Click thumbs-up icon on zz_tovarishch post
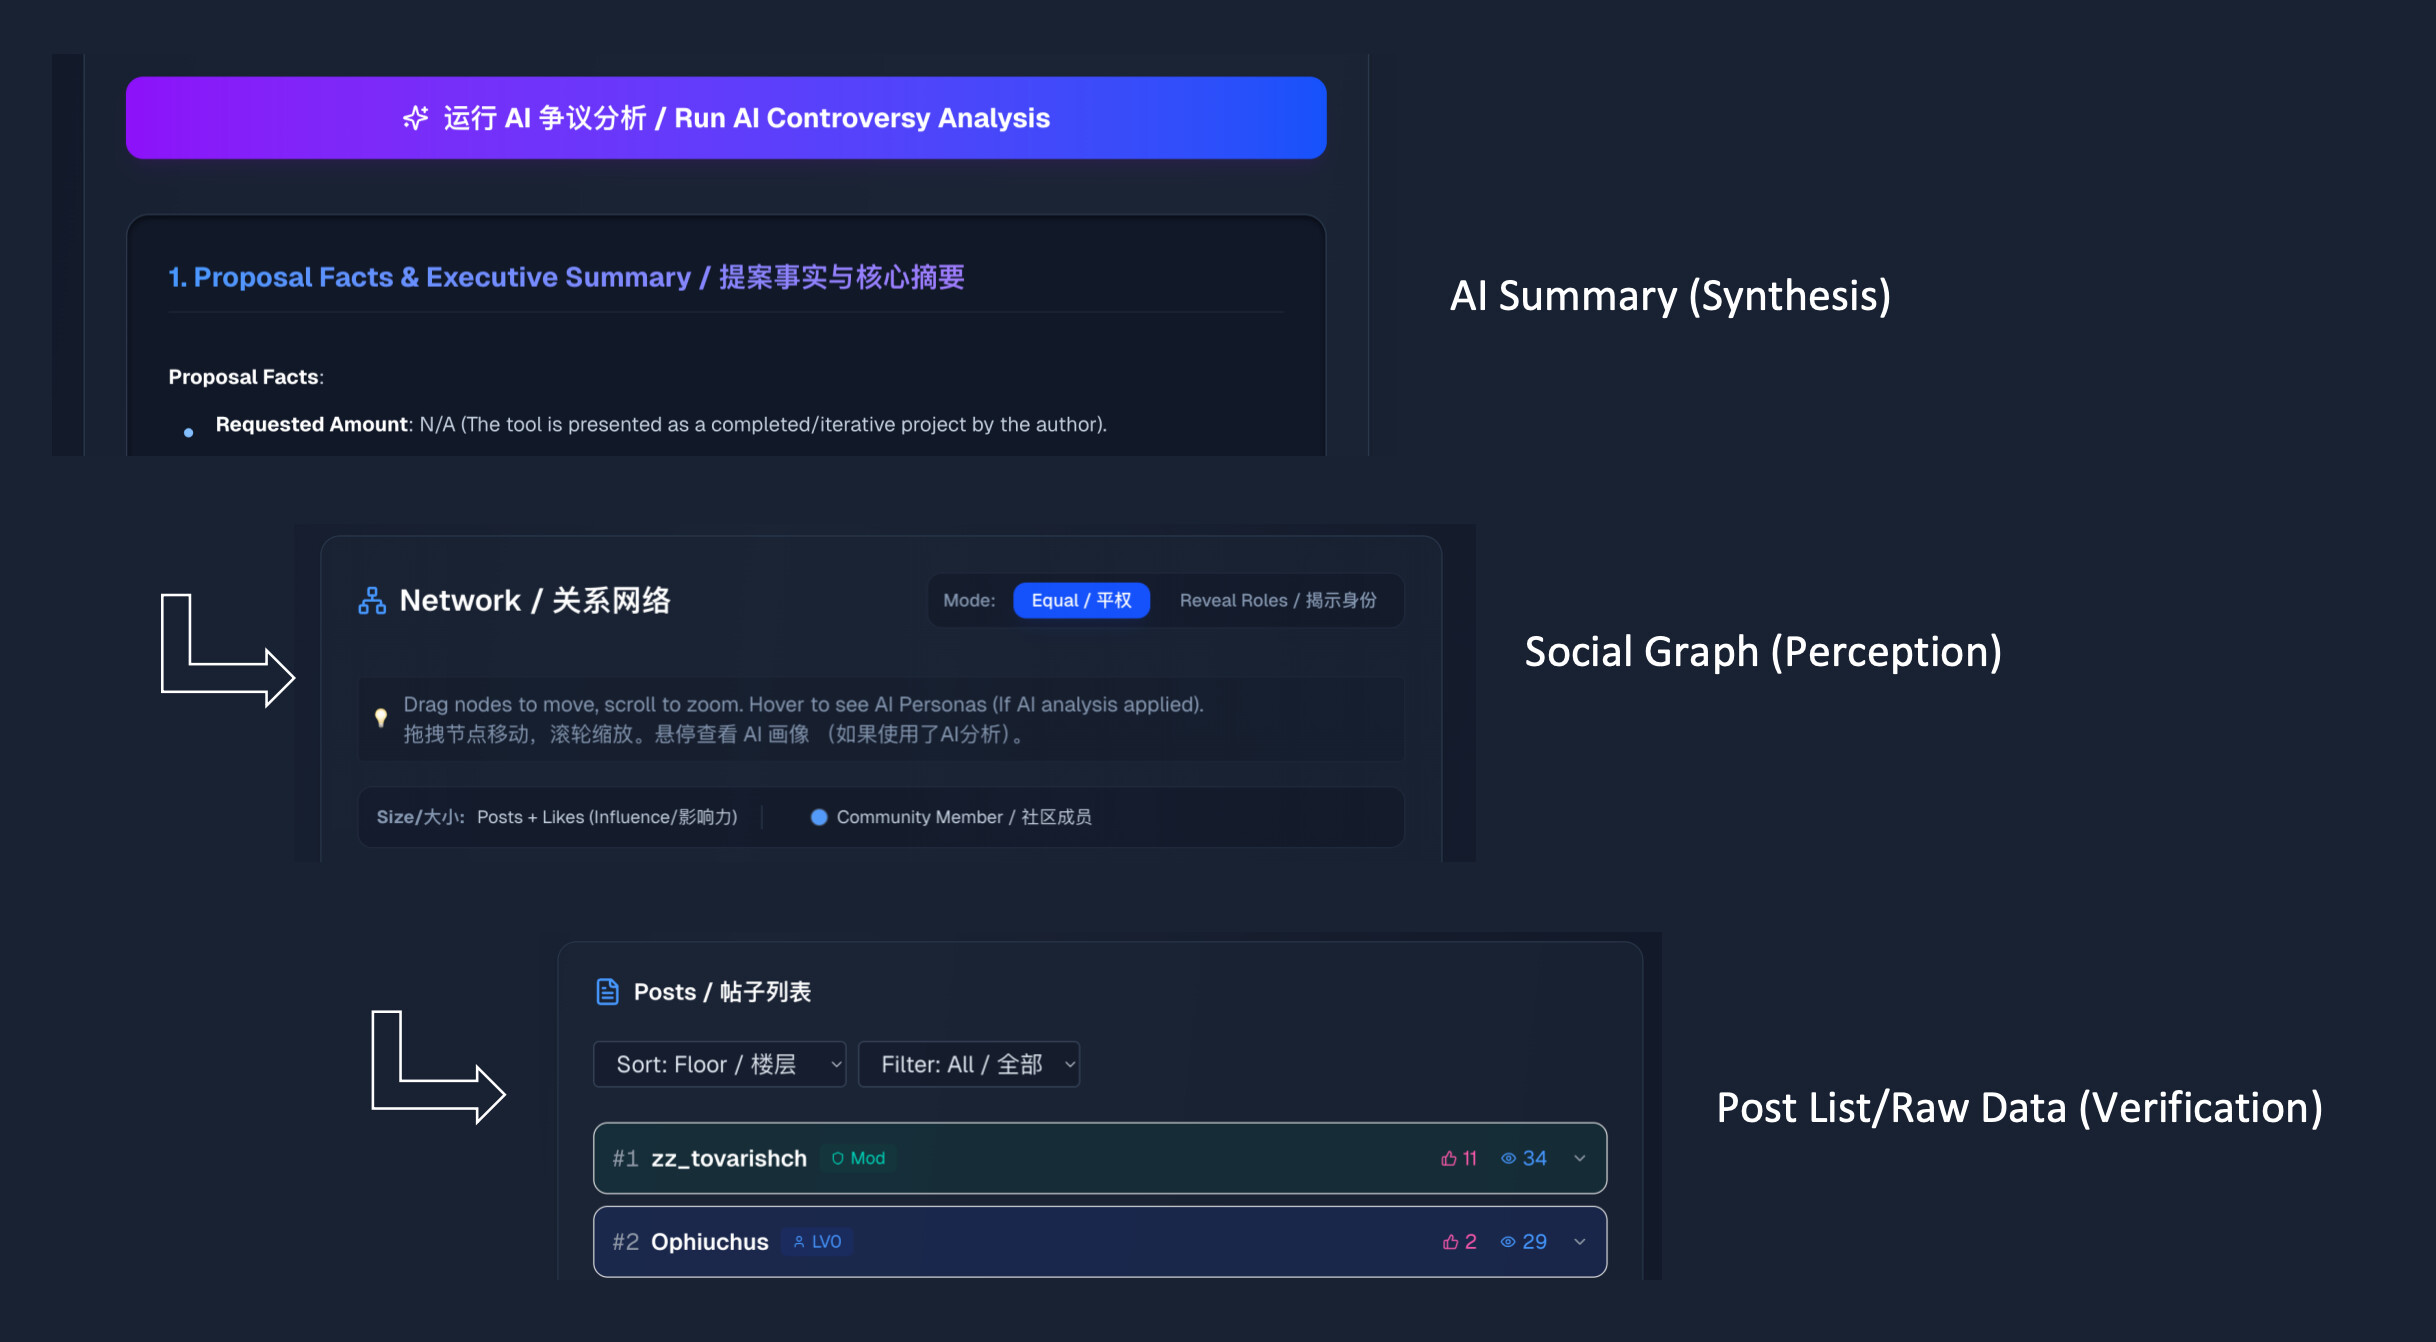 pyautogui.click(x=1448, y=1159)
